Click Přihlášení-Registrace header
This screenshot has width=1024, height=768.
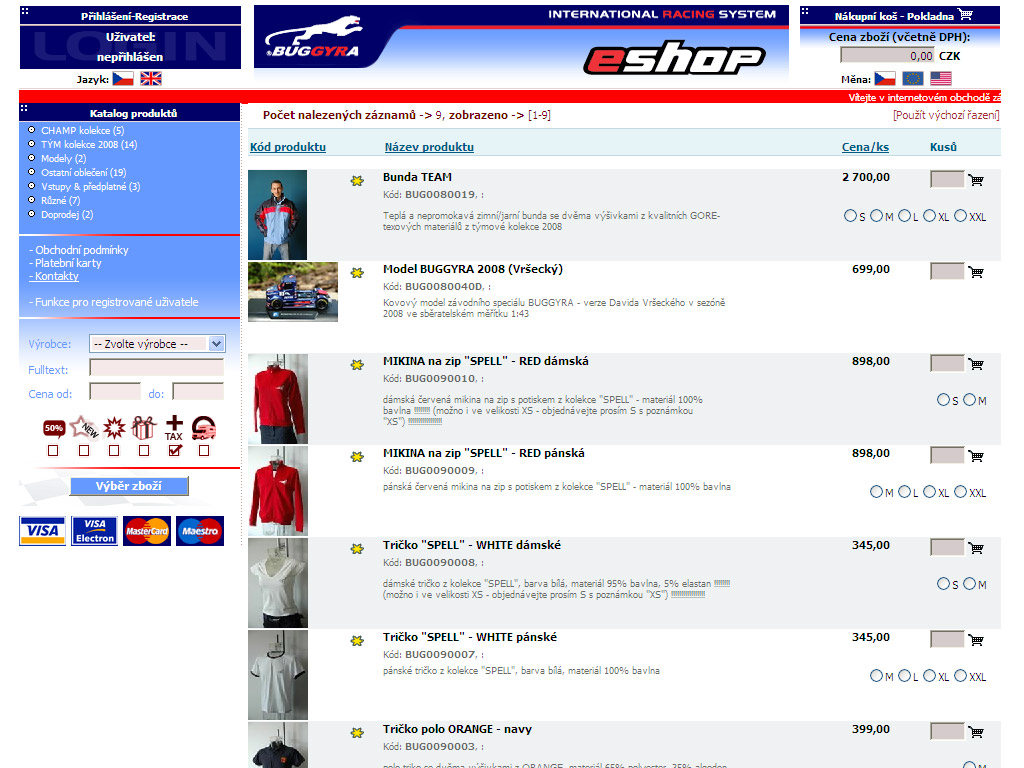click(x=134, y=16)
